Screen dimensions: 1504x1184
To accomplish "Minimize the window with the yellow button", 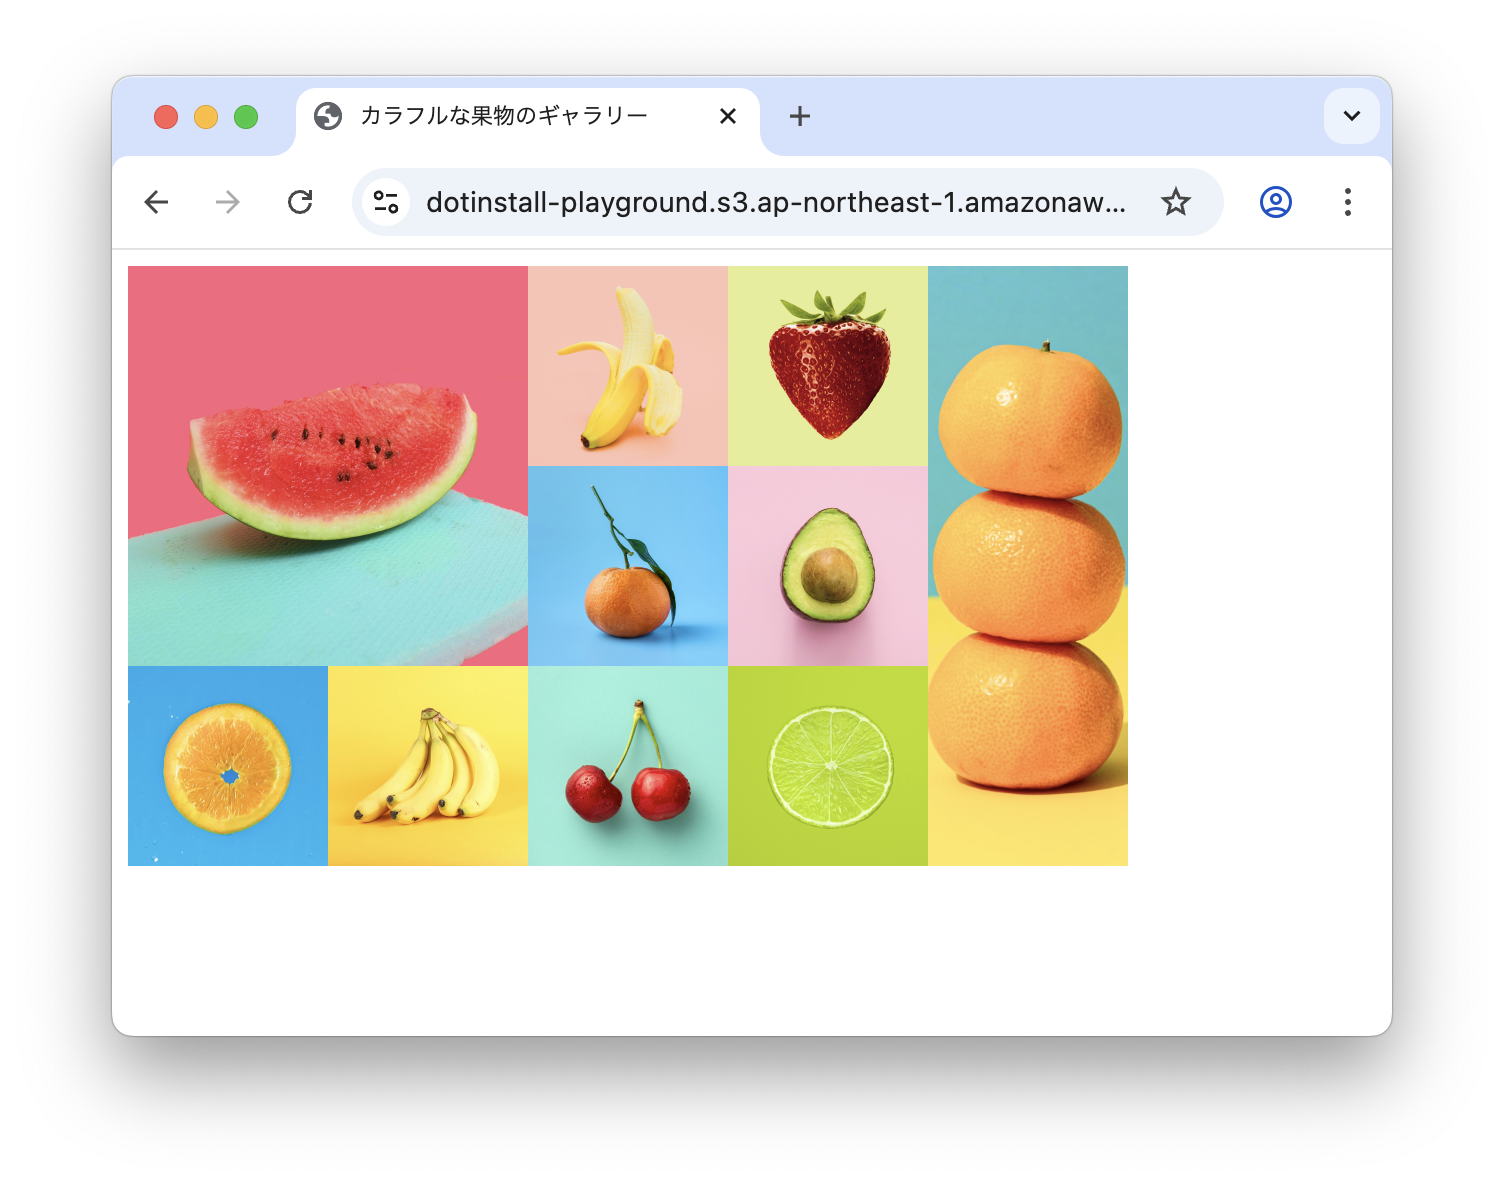I will point(206,117).
